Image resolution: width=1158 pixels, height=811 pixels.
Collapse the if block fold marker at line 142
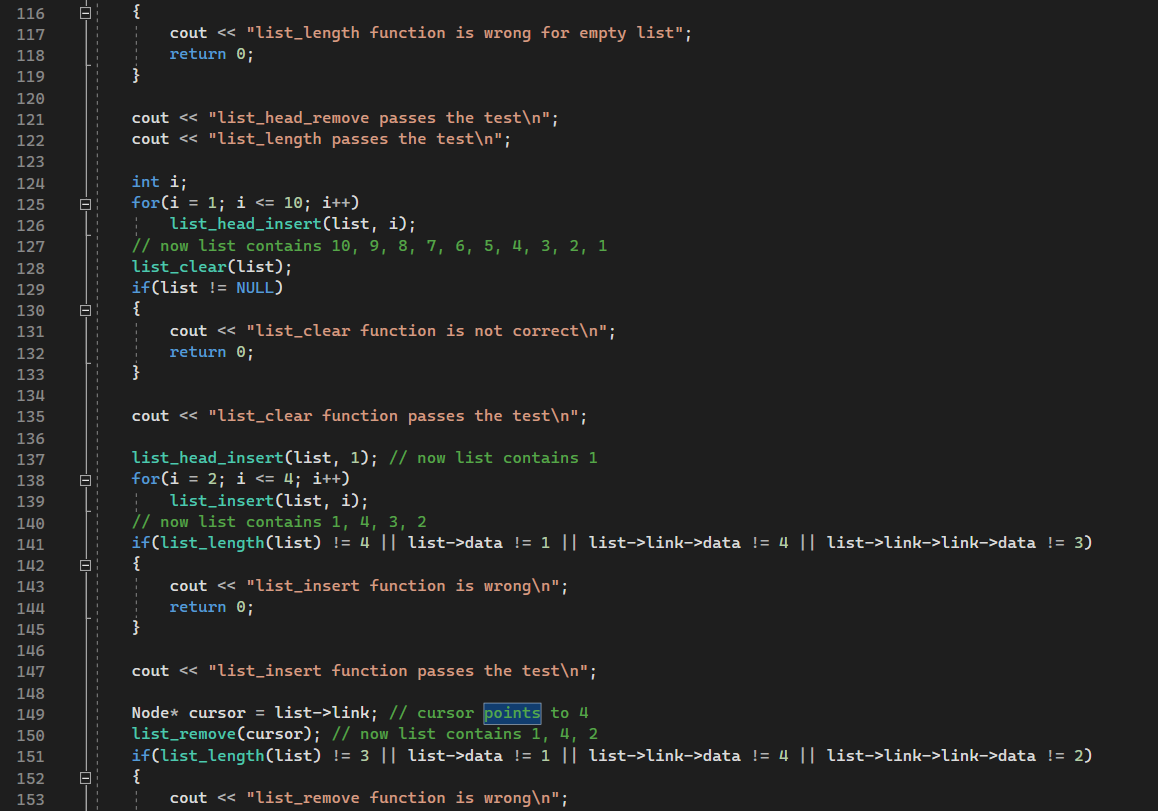point(85,565)
